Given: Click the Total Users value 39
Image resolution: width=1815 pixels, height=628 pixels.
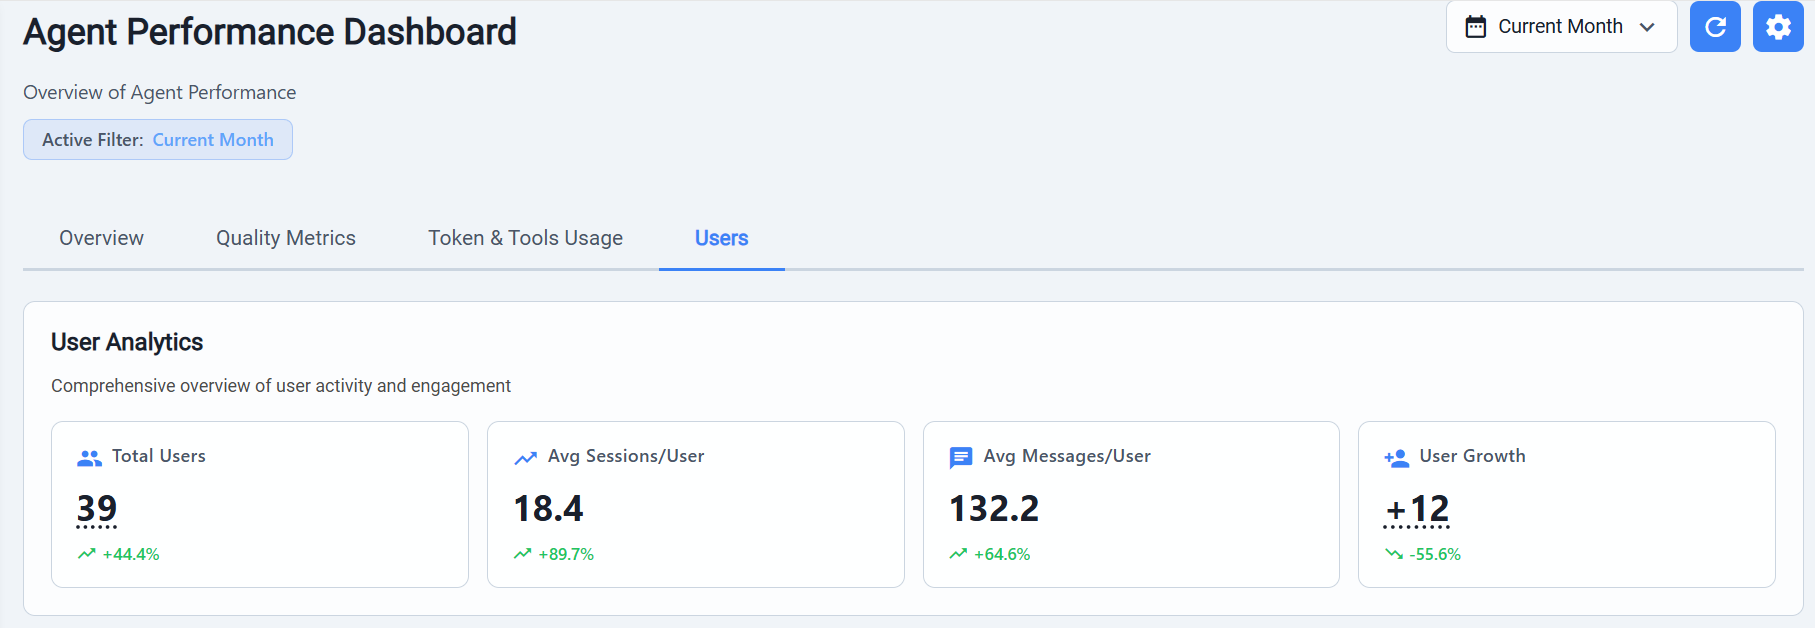Looking at the screenshot, I should click(x=97, y=509).
